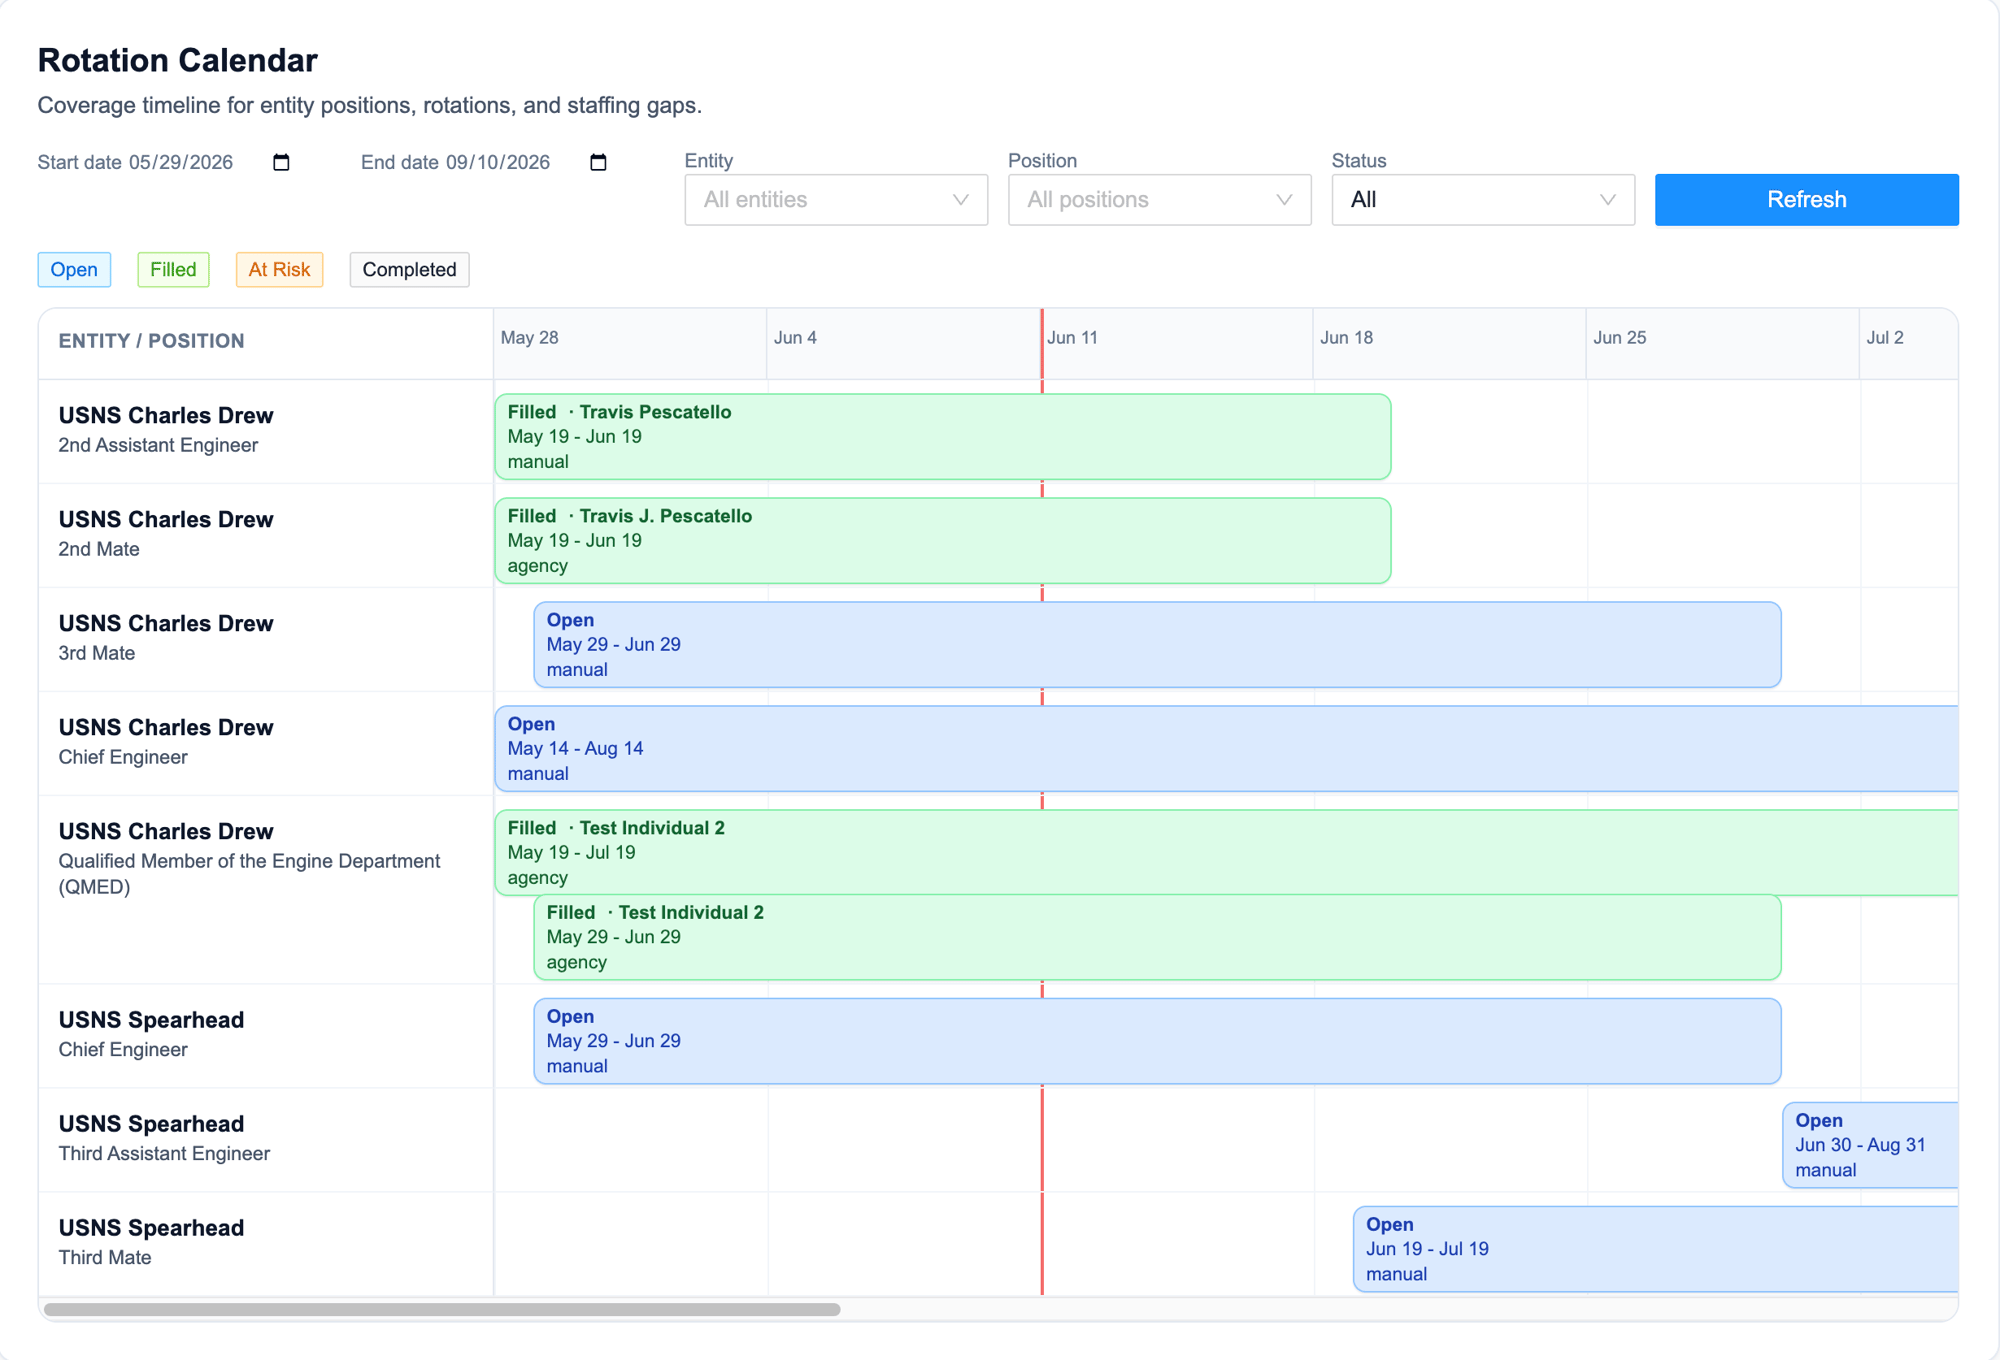Image resolution: width=2000 pixels, height=1360 pixels.
Task: Open the 3rd Mate open rotation bar
Action: click(1157, 645)
